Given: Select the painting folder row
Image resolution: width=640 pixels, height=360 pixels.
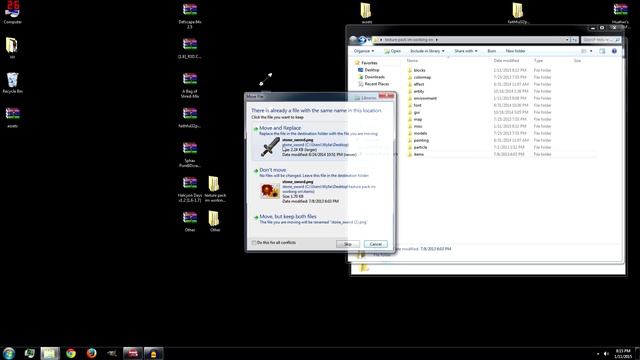Looking at the screenshot, I should (x=502, y=140).
